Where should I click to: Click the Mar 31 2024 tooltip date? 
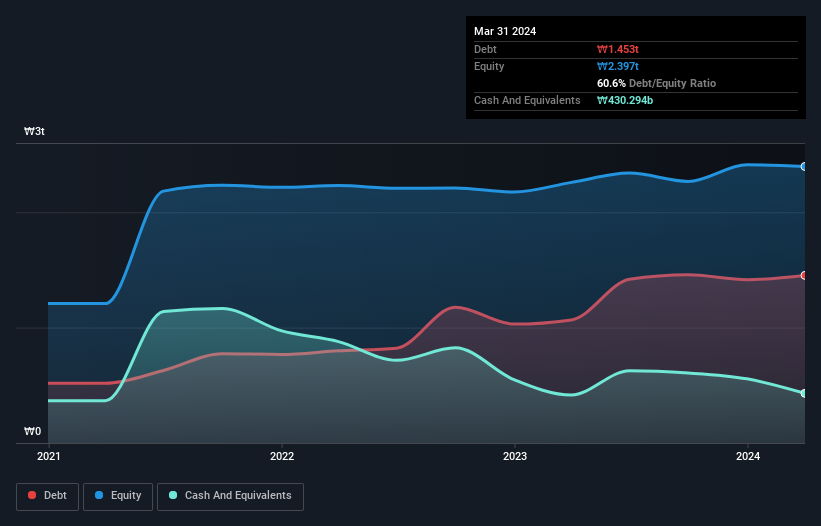tap(505, 31)
